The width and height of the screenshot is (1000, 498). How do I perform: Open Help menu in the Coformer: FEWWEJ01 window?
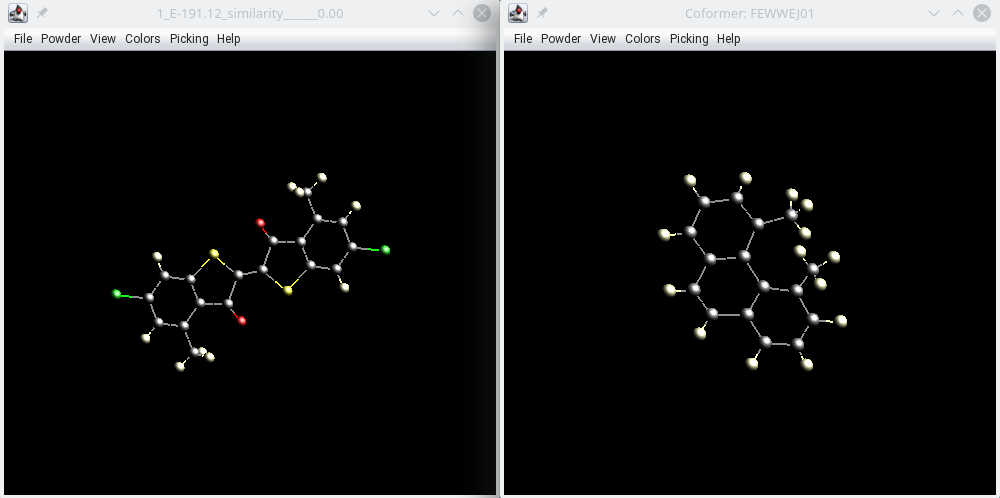point(728,39)
